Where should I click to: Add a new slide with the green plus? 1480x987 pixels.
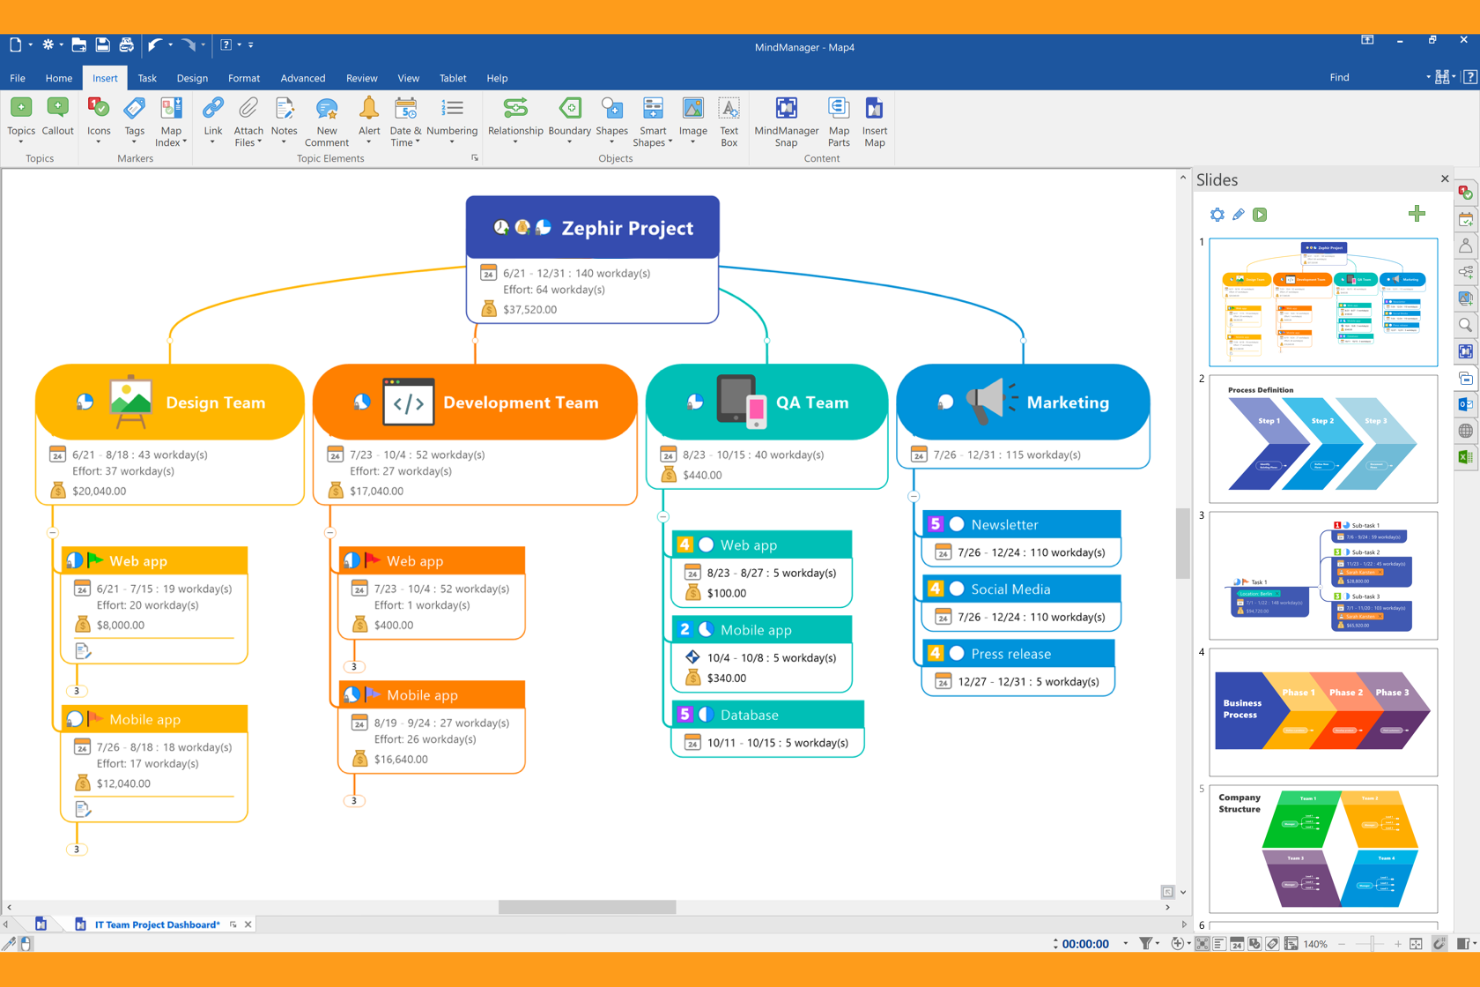[x=1417, y=213]
